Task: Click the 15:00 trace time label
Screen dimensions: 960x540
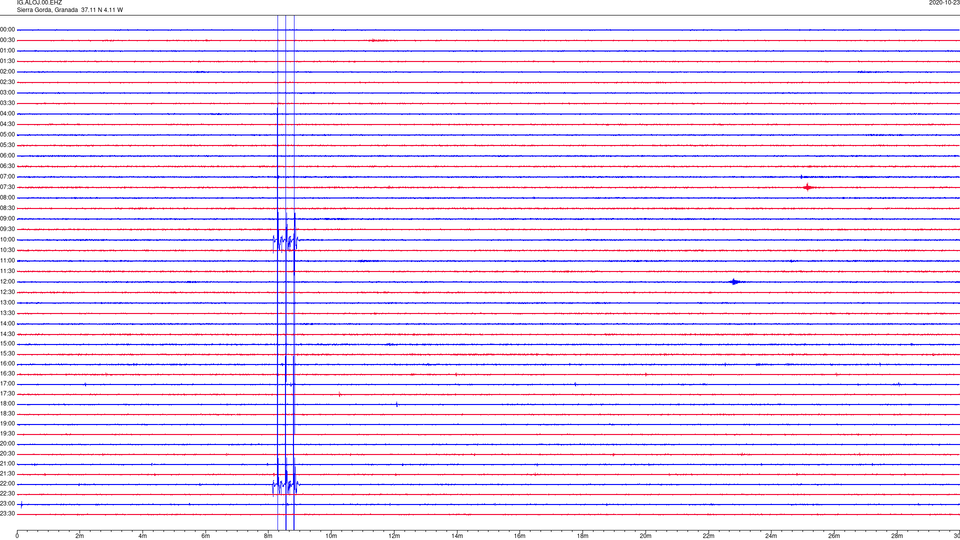Action: pyautogui.click(x=7, y=344)
